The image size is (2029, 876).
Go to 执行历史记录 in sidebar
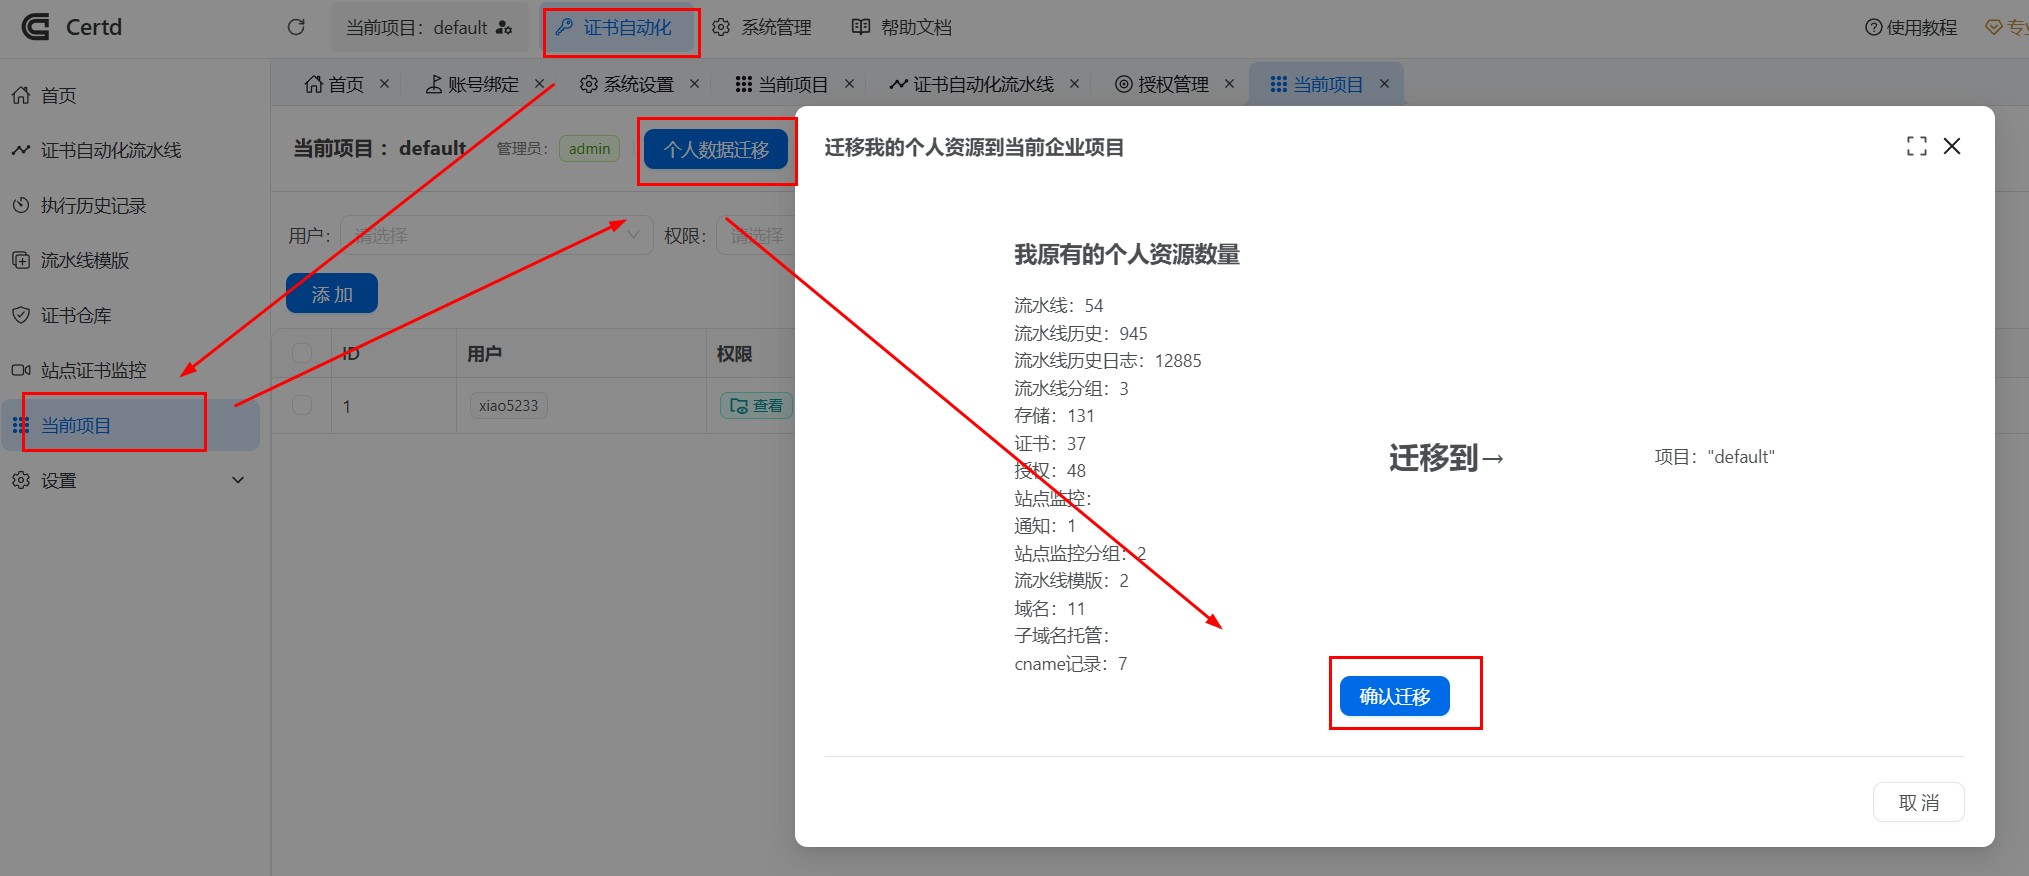93,205
